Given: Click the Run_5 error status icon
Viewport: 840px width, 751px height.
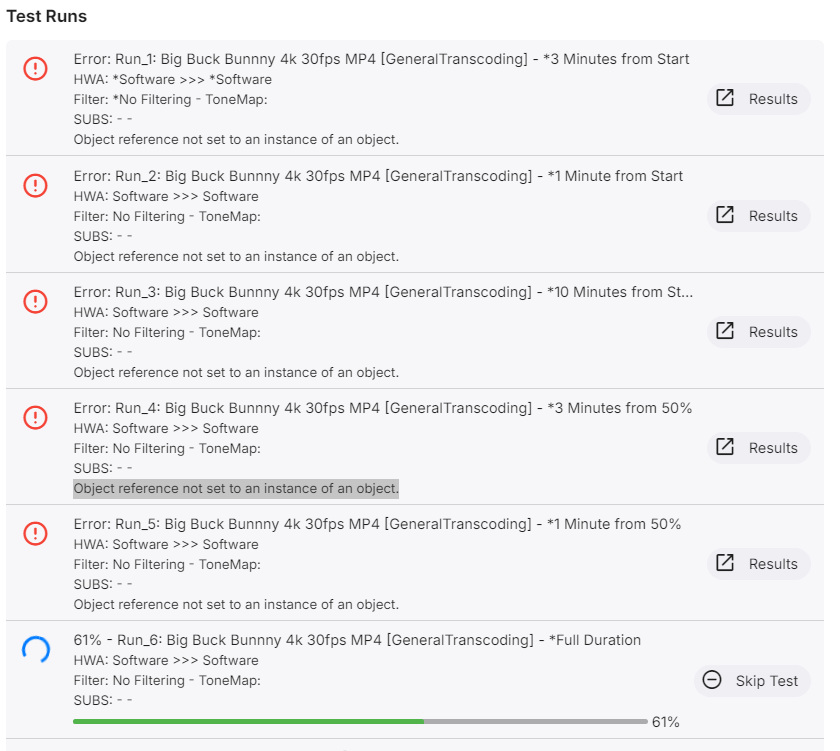Looking at the screenshot, I should 35,534.
